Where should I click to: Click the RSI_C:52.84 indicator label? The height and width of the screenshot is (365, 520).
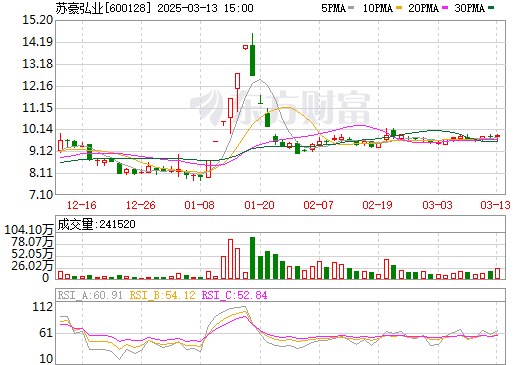point(235,295)
